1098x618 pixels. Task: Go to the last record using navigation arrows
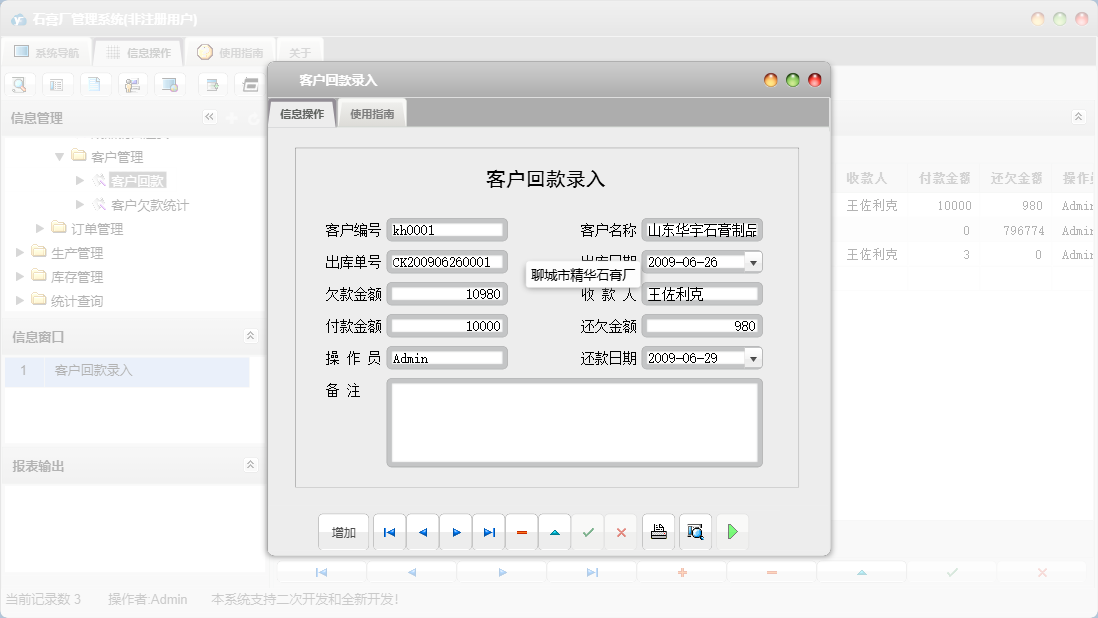click(x=488, y=532)
